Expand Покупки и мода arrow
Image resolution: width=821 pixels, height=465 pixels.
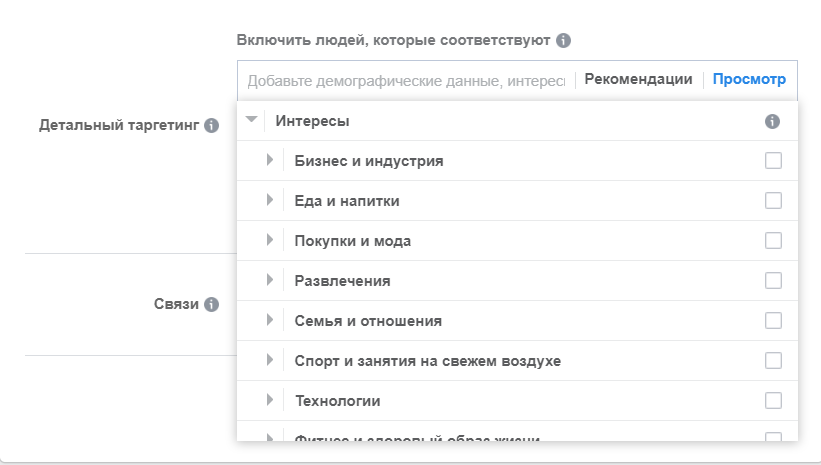tap(270, 240)
